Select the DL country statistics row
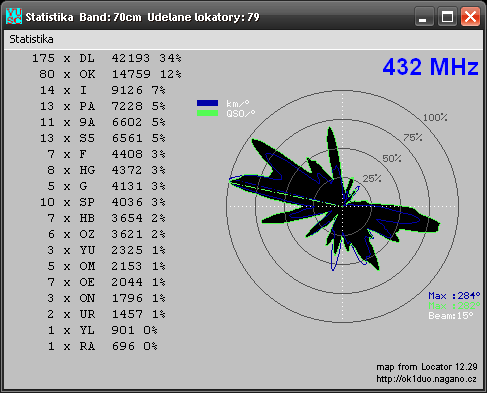 pos(107,58)
